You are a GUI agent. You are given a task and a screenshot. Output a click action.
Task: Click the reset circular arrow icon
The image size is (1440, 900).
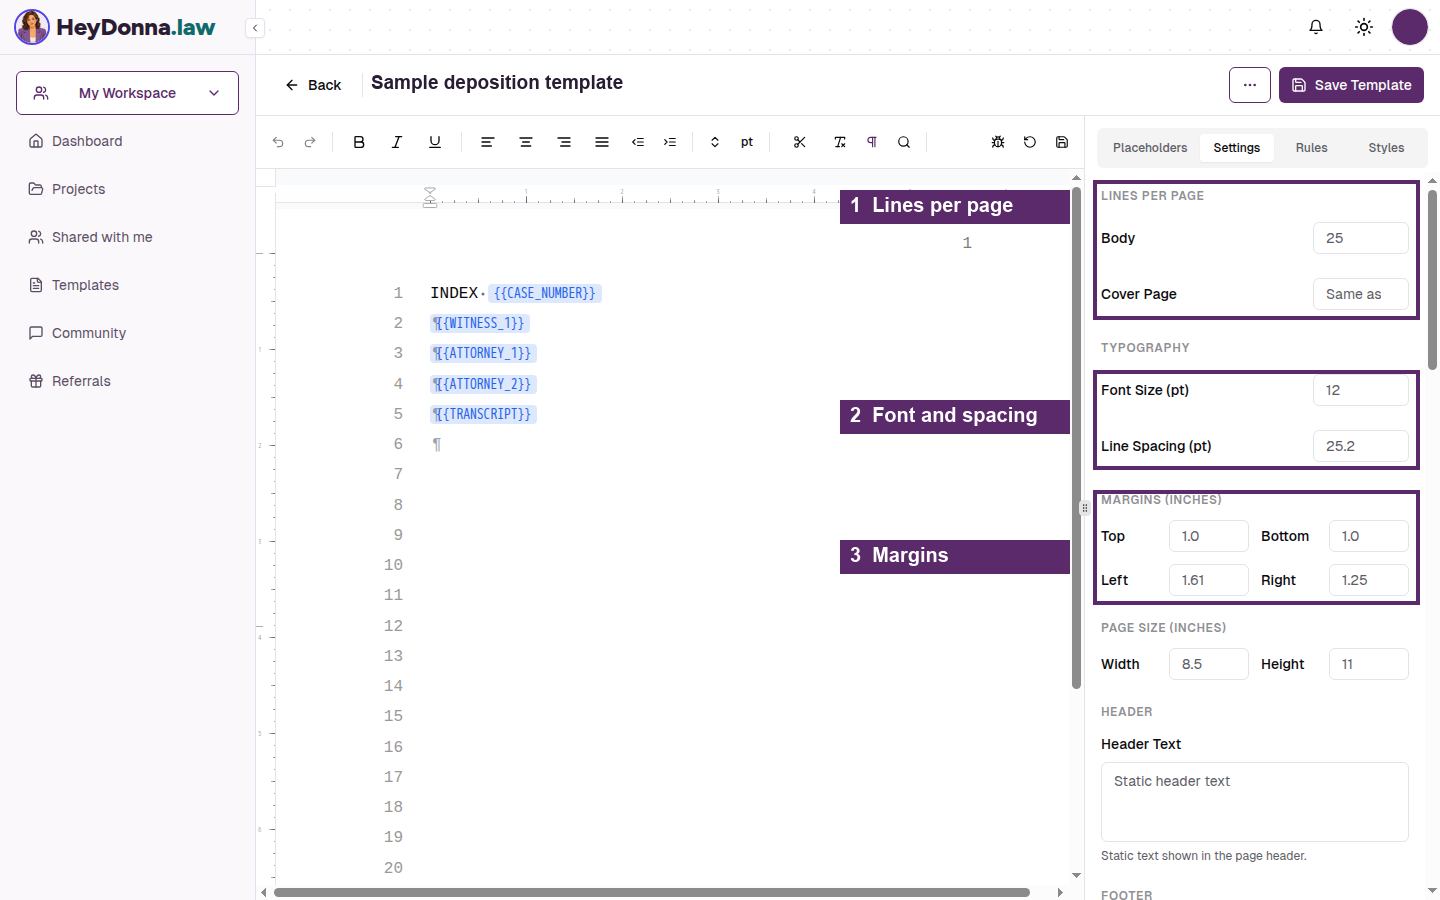coord(1030,142)
